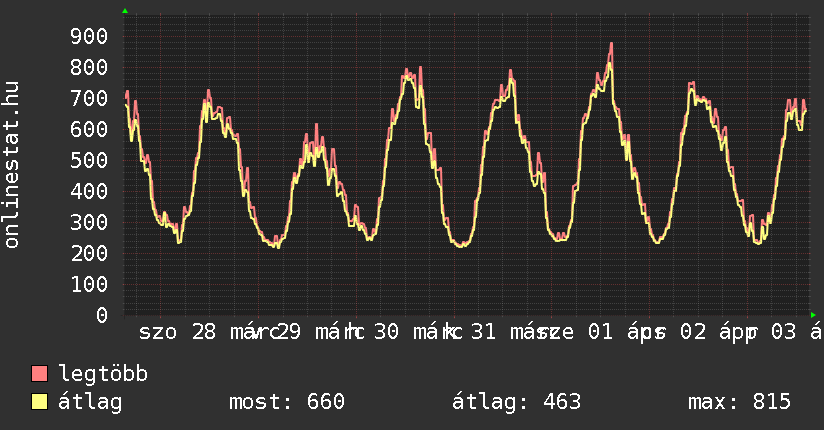Select the "szo 28" date on the x-axis
The height and width of the screenshot is (430, 824).
[177, 332]
